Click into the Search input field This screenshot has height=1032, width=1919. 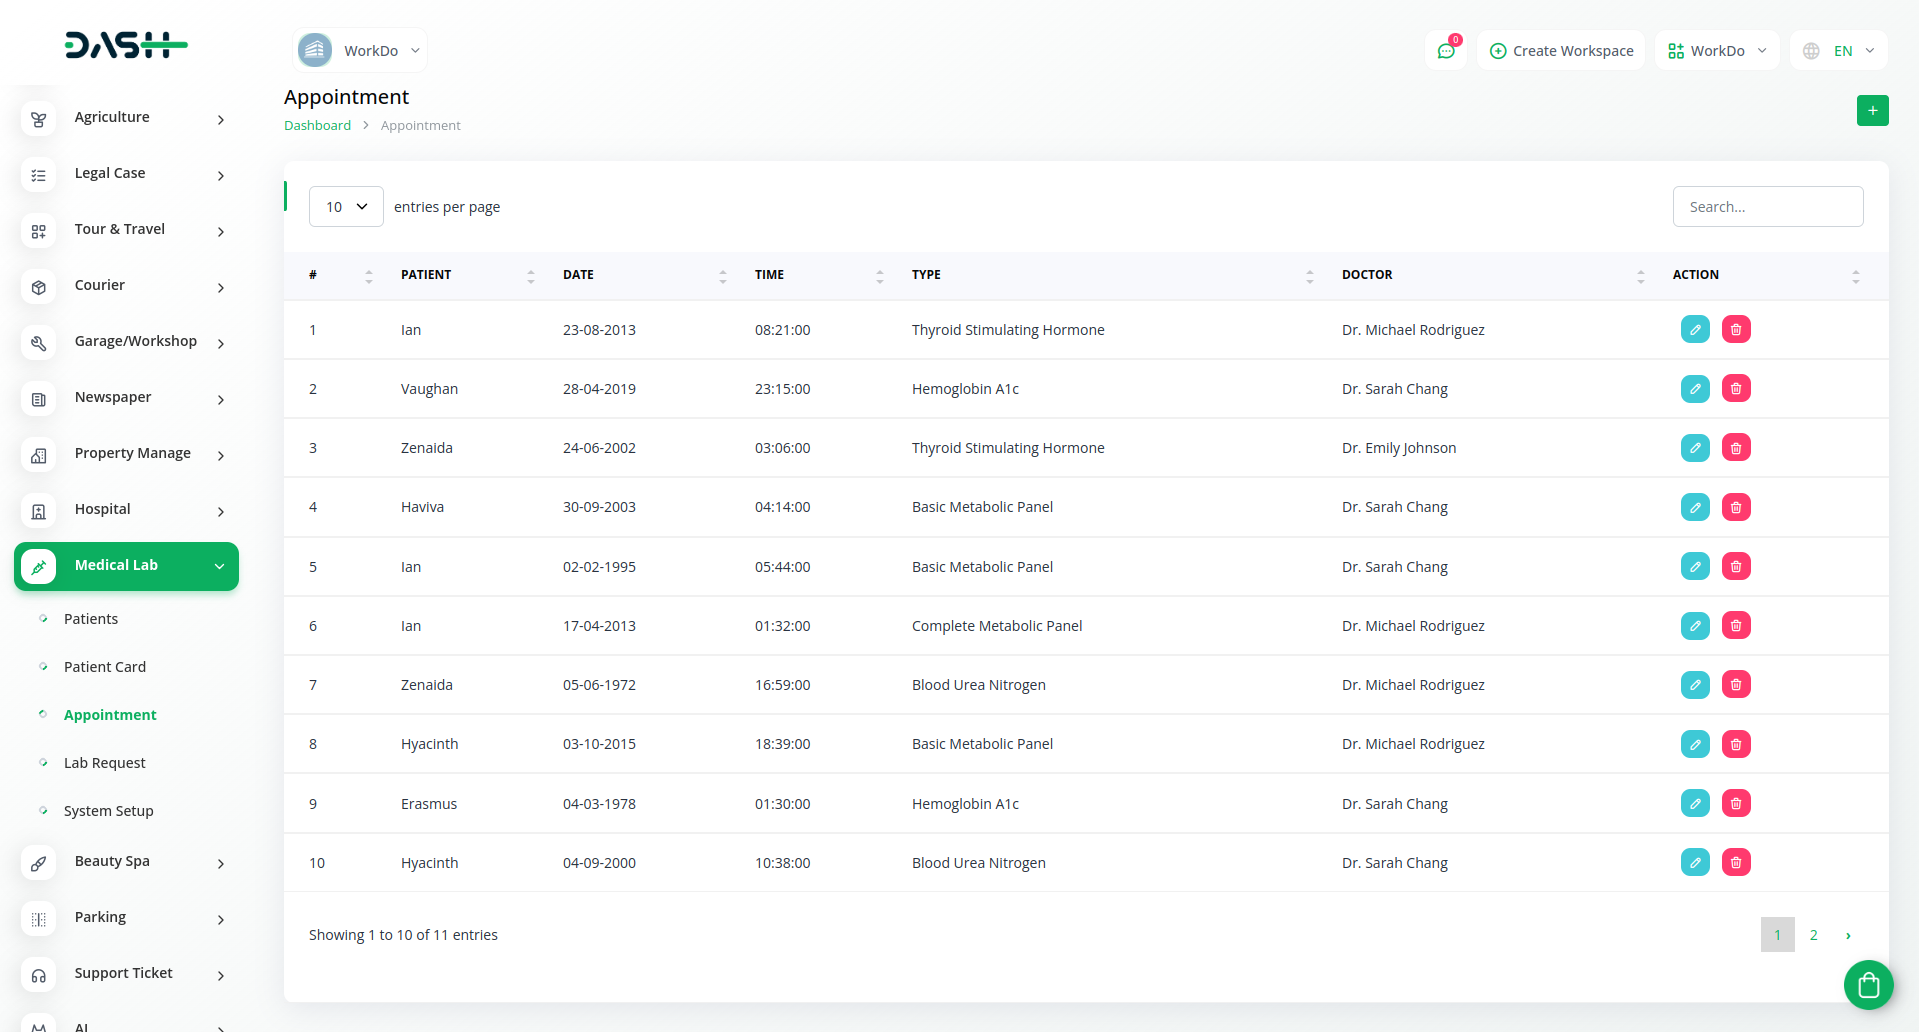click(1767, 207)
